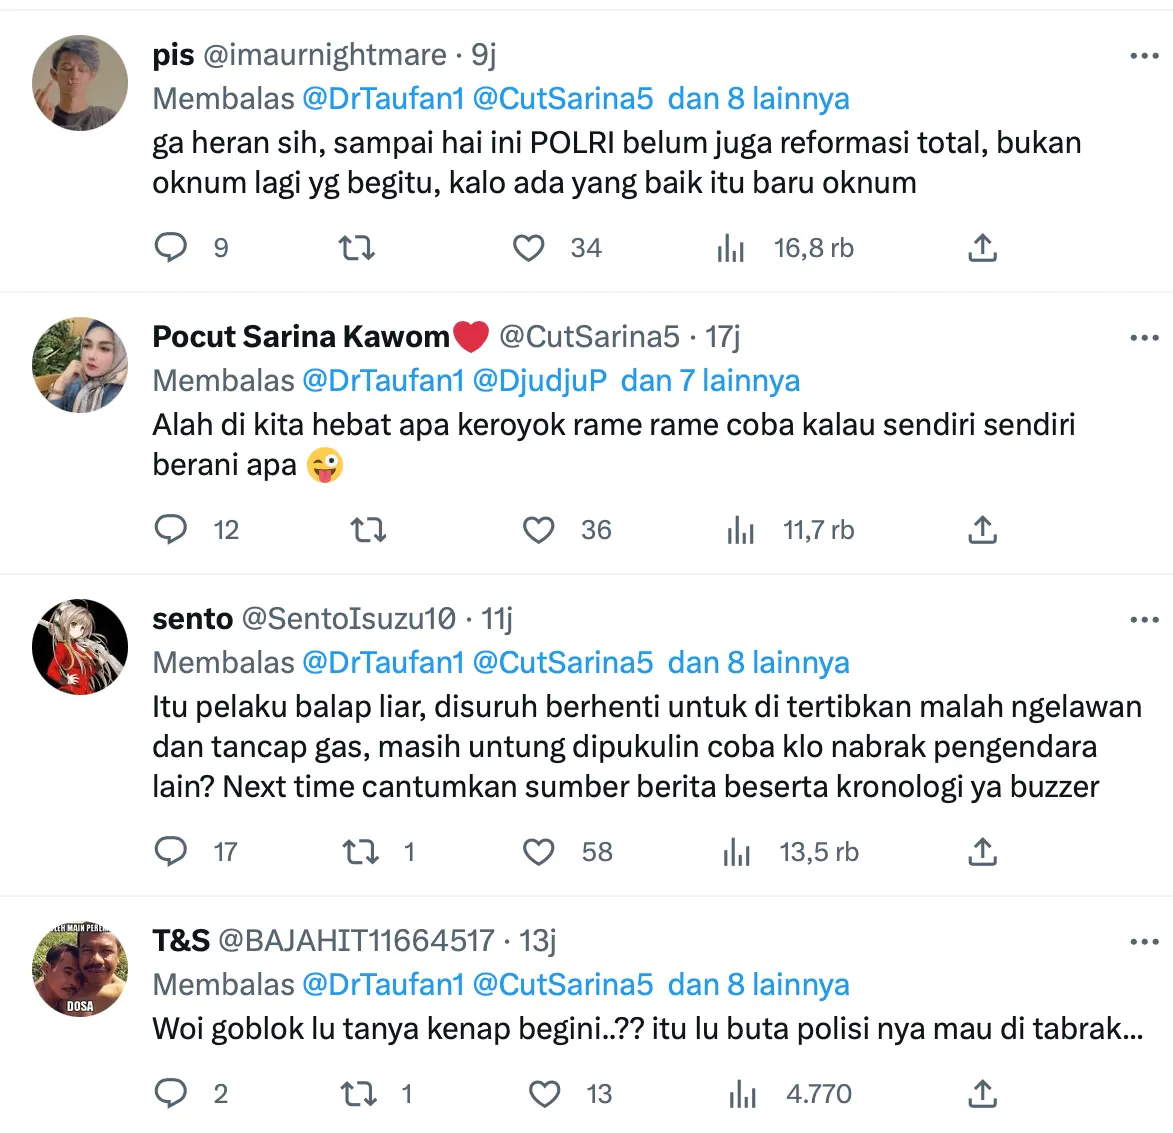Like Pocut Sarina Kawom's tweet
Image resolution: width=1173 pixels, height=1133 pixels.
click(539, 530)
